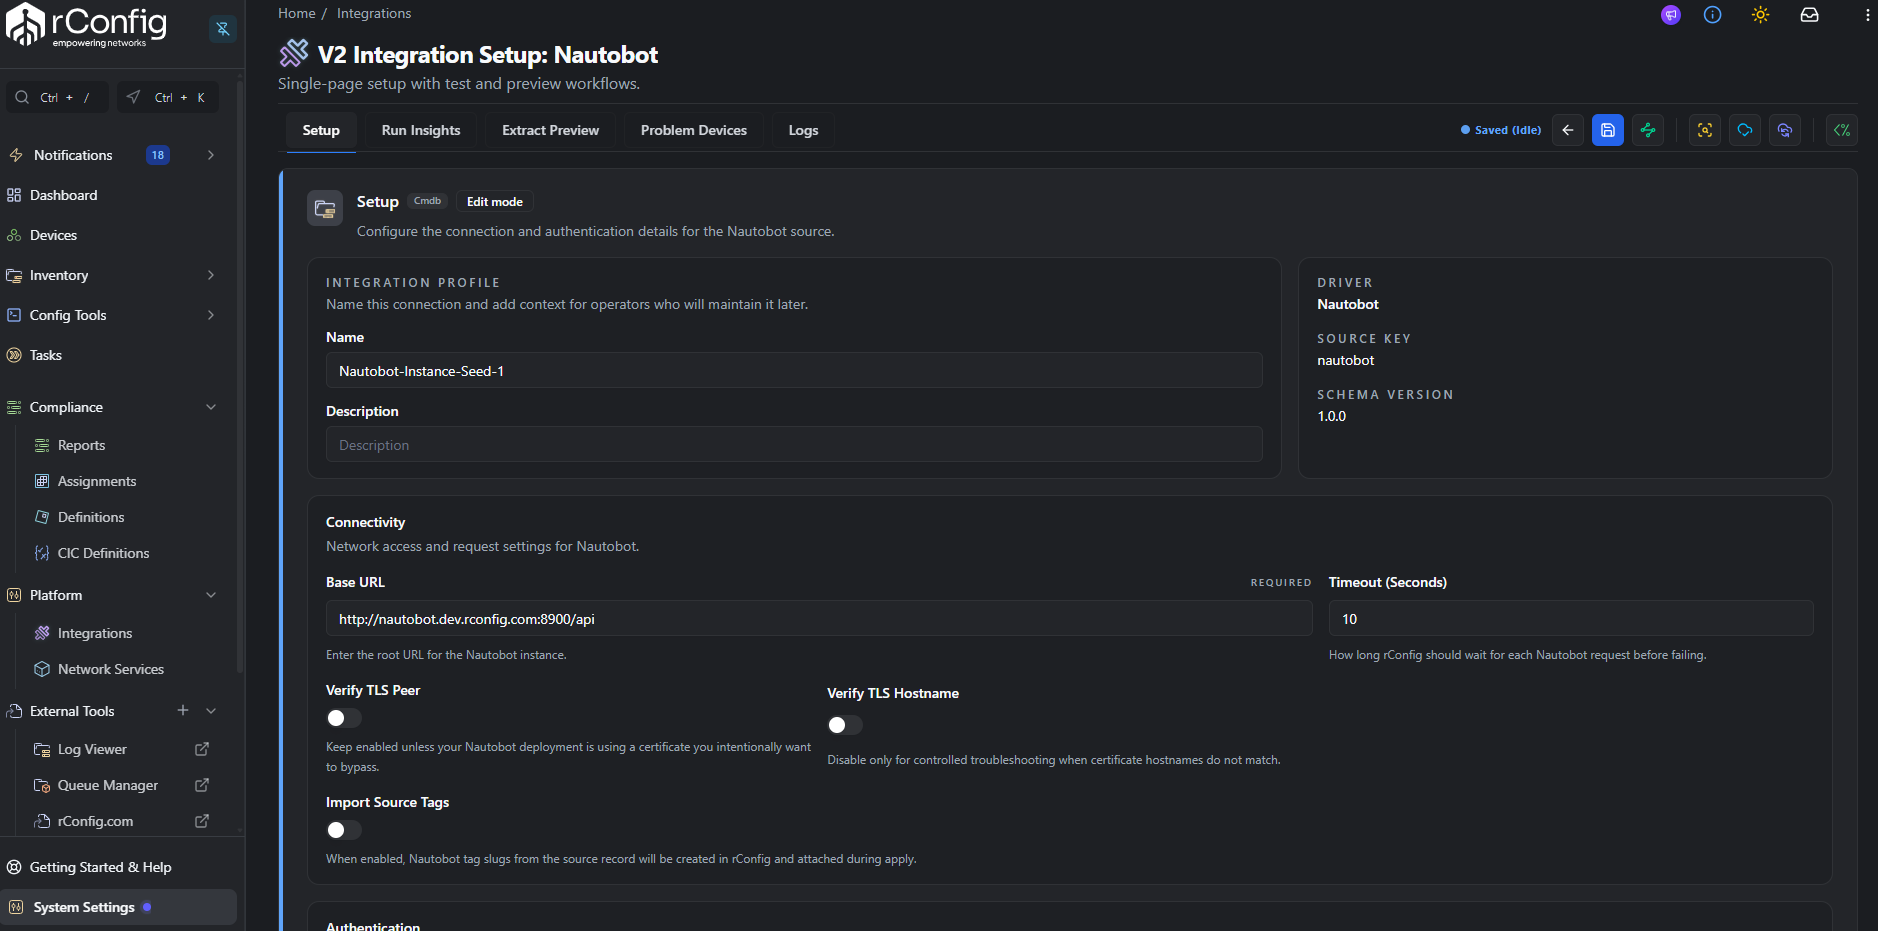The height and width of the screenshot is (931, 1878).
Task: Open Log Viewer external link icon
Action: click(x=202, y=749)
